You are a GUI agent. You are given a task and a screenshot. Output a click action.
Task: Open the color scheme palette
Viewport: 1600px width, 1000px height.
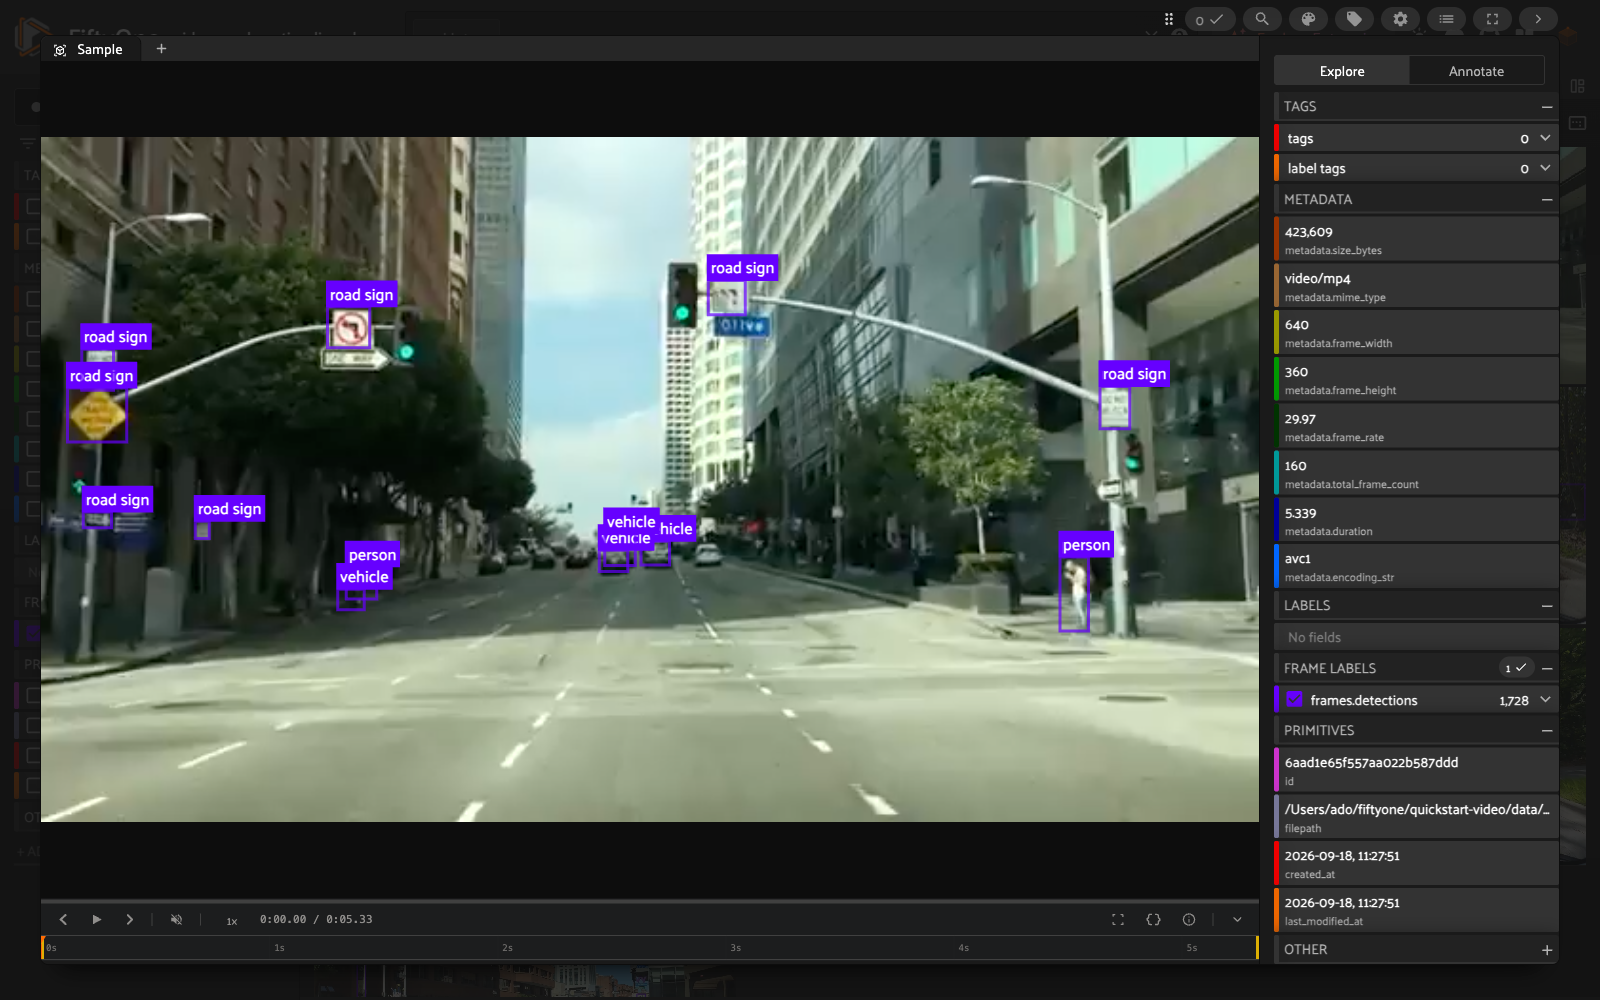(x=1308, y=19)
